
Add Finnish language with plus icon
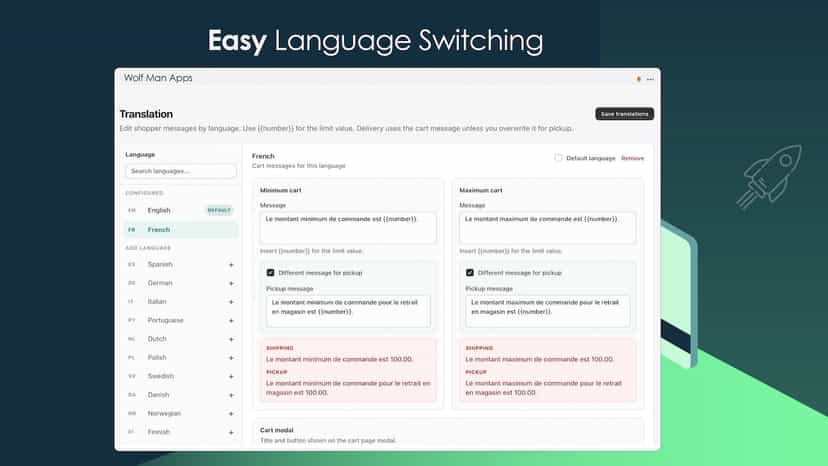(x=231, y=432)
